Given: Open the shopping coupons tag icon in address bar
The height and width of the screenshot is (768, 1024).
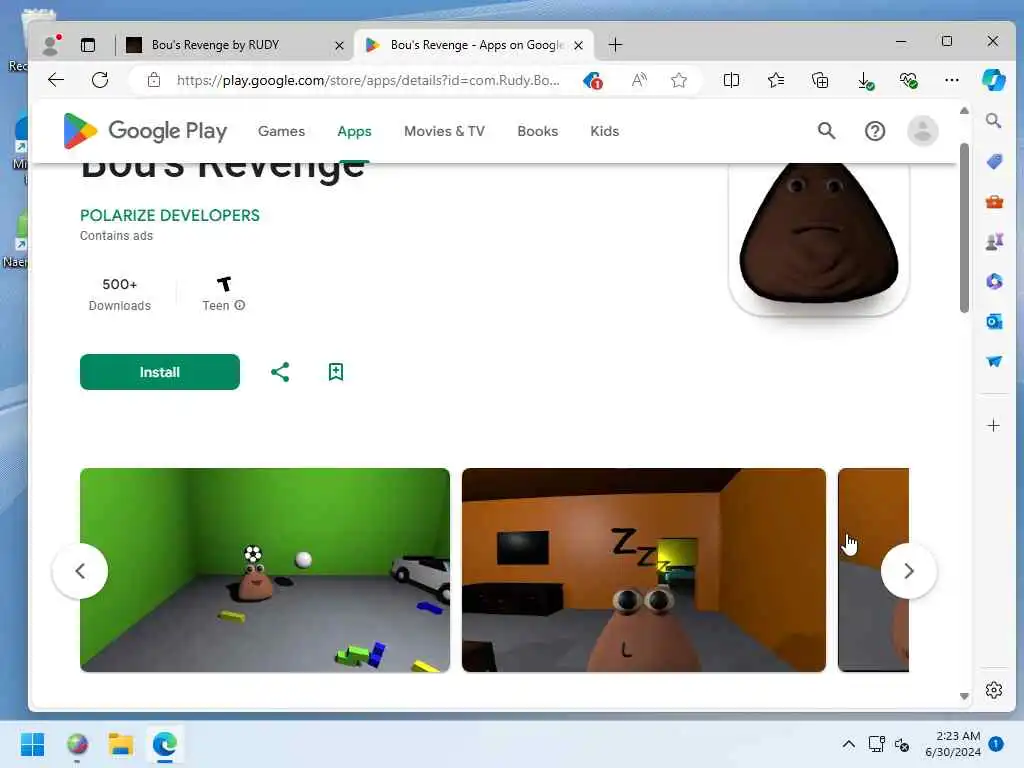Looking at the screenshot, I should [593, 80].
